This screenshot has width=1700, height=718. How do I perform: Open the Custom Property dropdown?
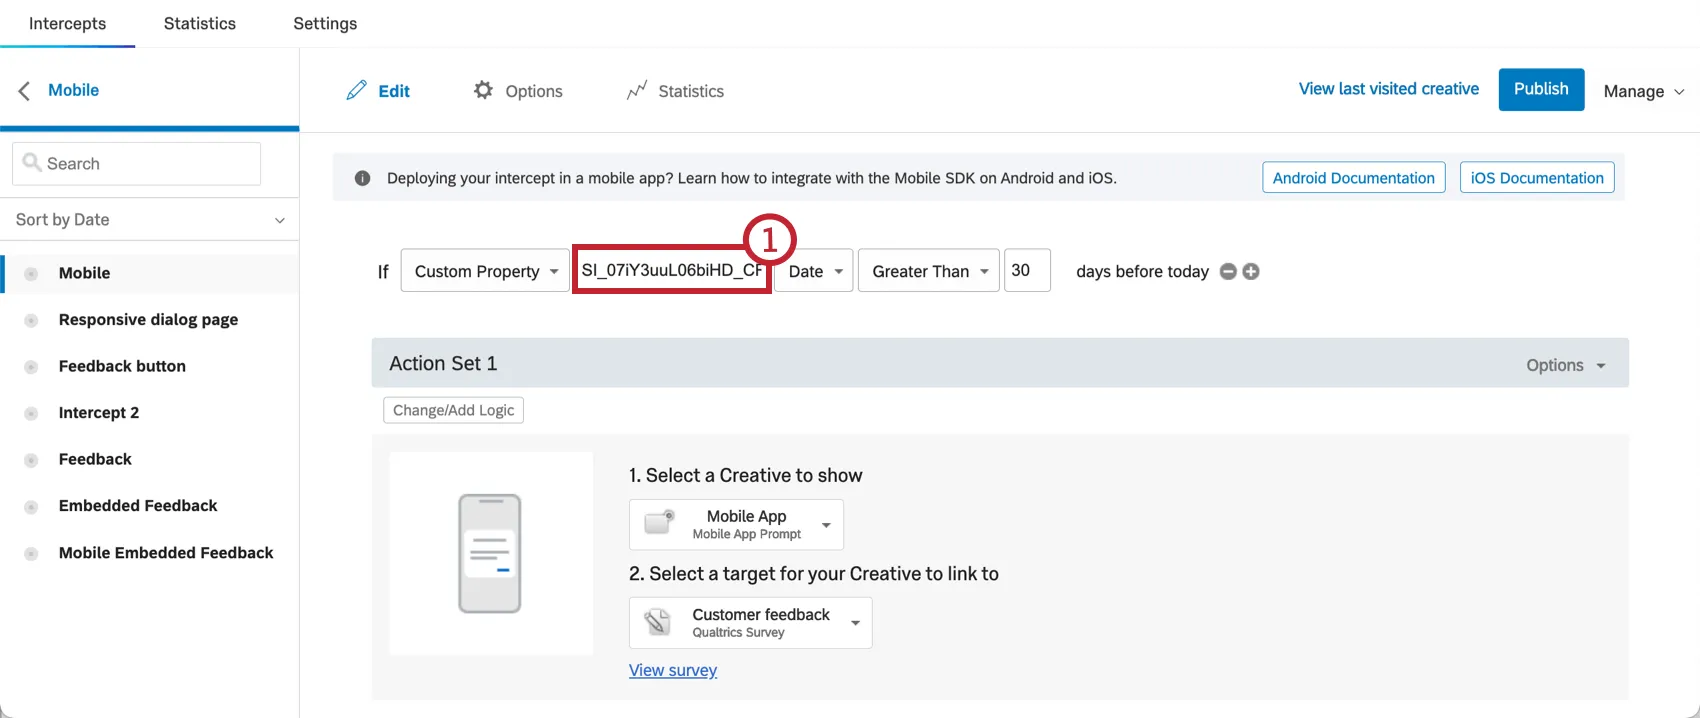(485, 271)
